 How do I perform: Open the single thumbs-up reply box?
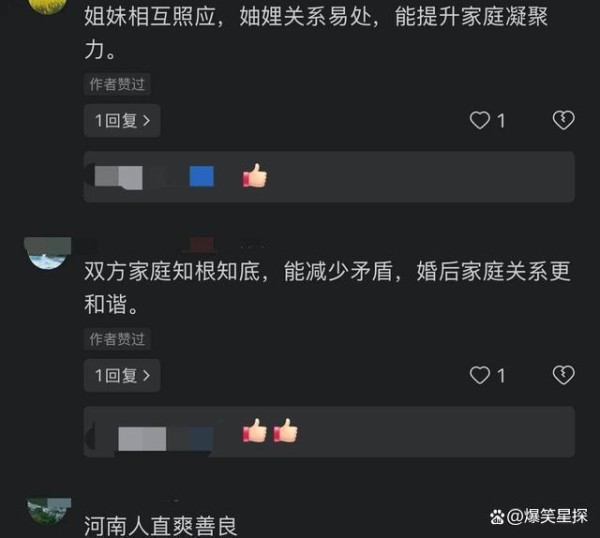point(329,177)
